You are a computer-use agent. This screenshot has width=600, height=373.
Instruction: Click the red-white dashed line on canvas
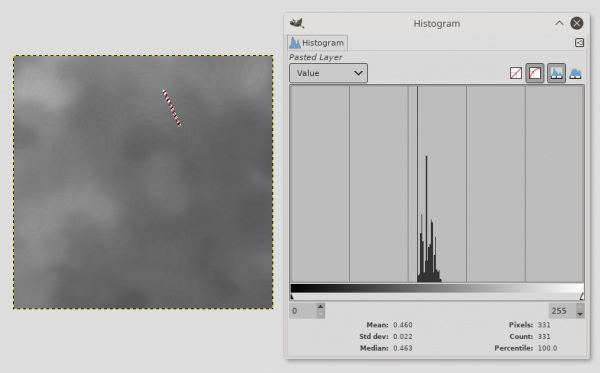pyautogui.click(x=172, y=108)
